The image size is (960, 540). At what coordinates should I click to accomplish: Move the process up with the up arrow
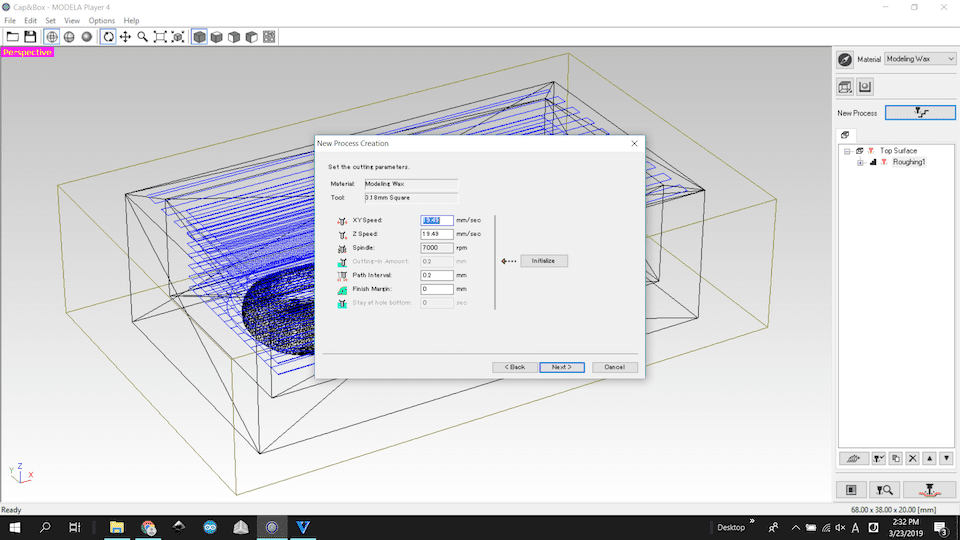click(x=929, y=458)
